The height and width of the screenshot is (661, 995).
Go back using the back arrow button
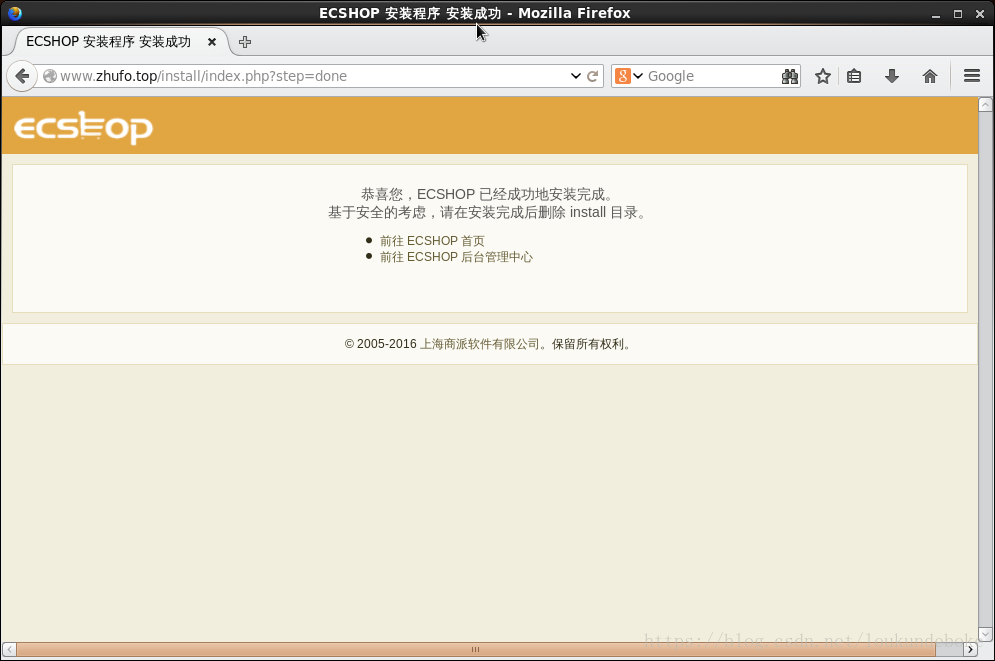(22, 77)
